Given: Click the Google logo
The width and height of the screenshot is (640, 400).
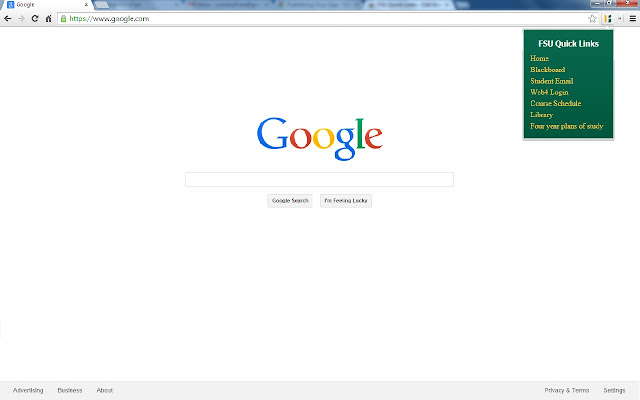Looking at the screenshot, I should pos(320,138).
